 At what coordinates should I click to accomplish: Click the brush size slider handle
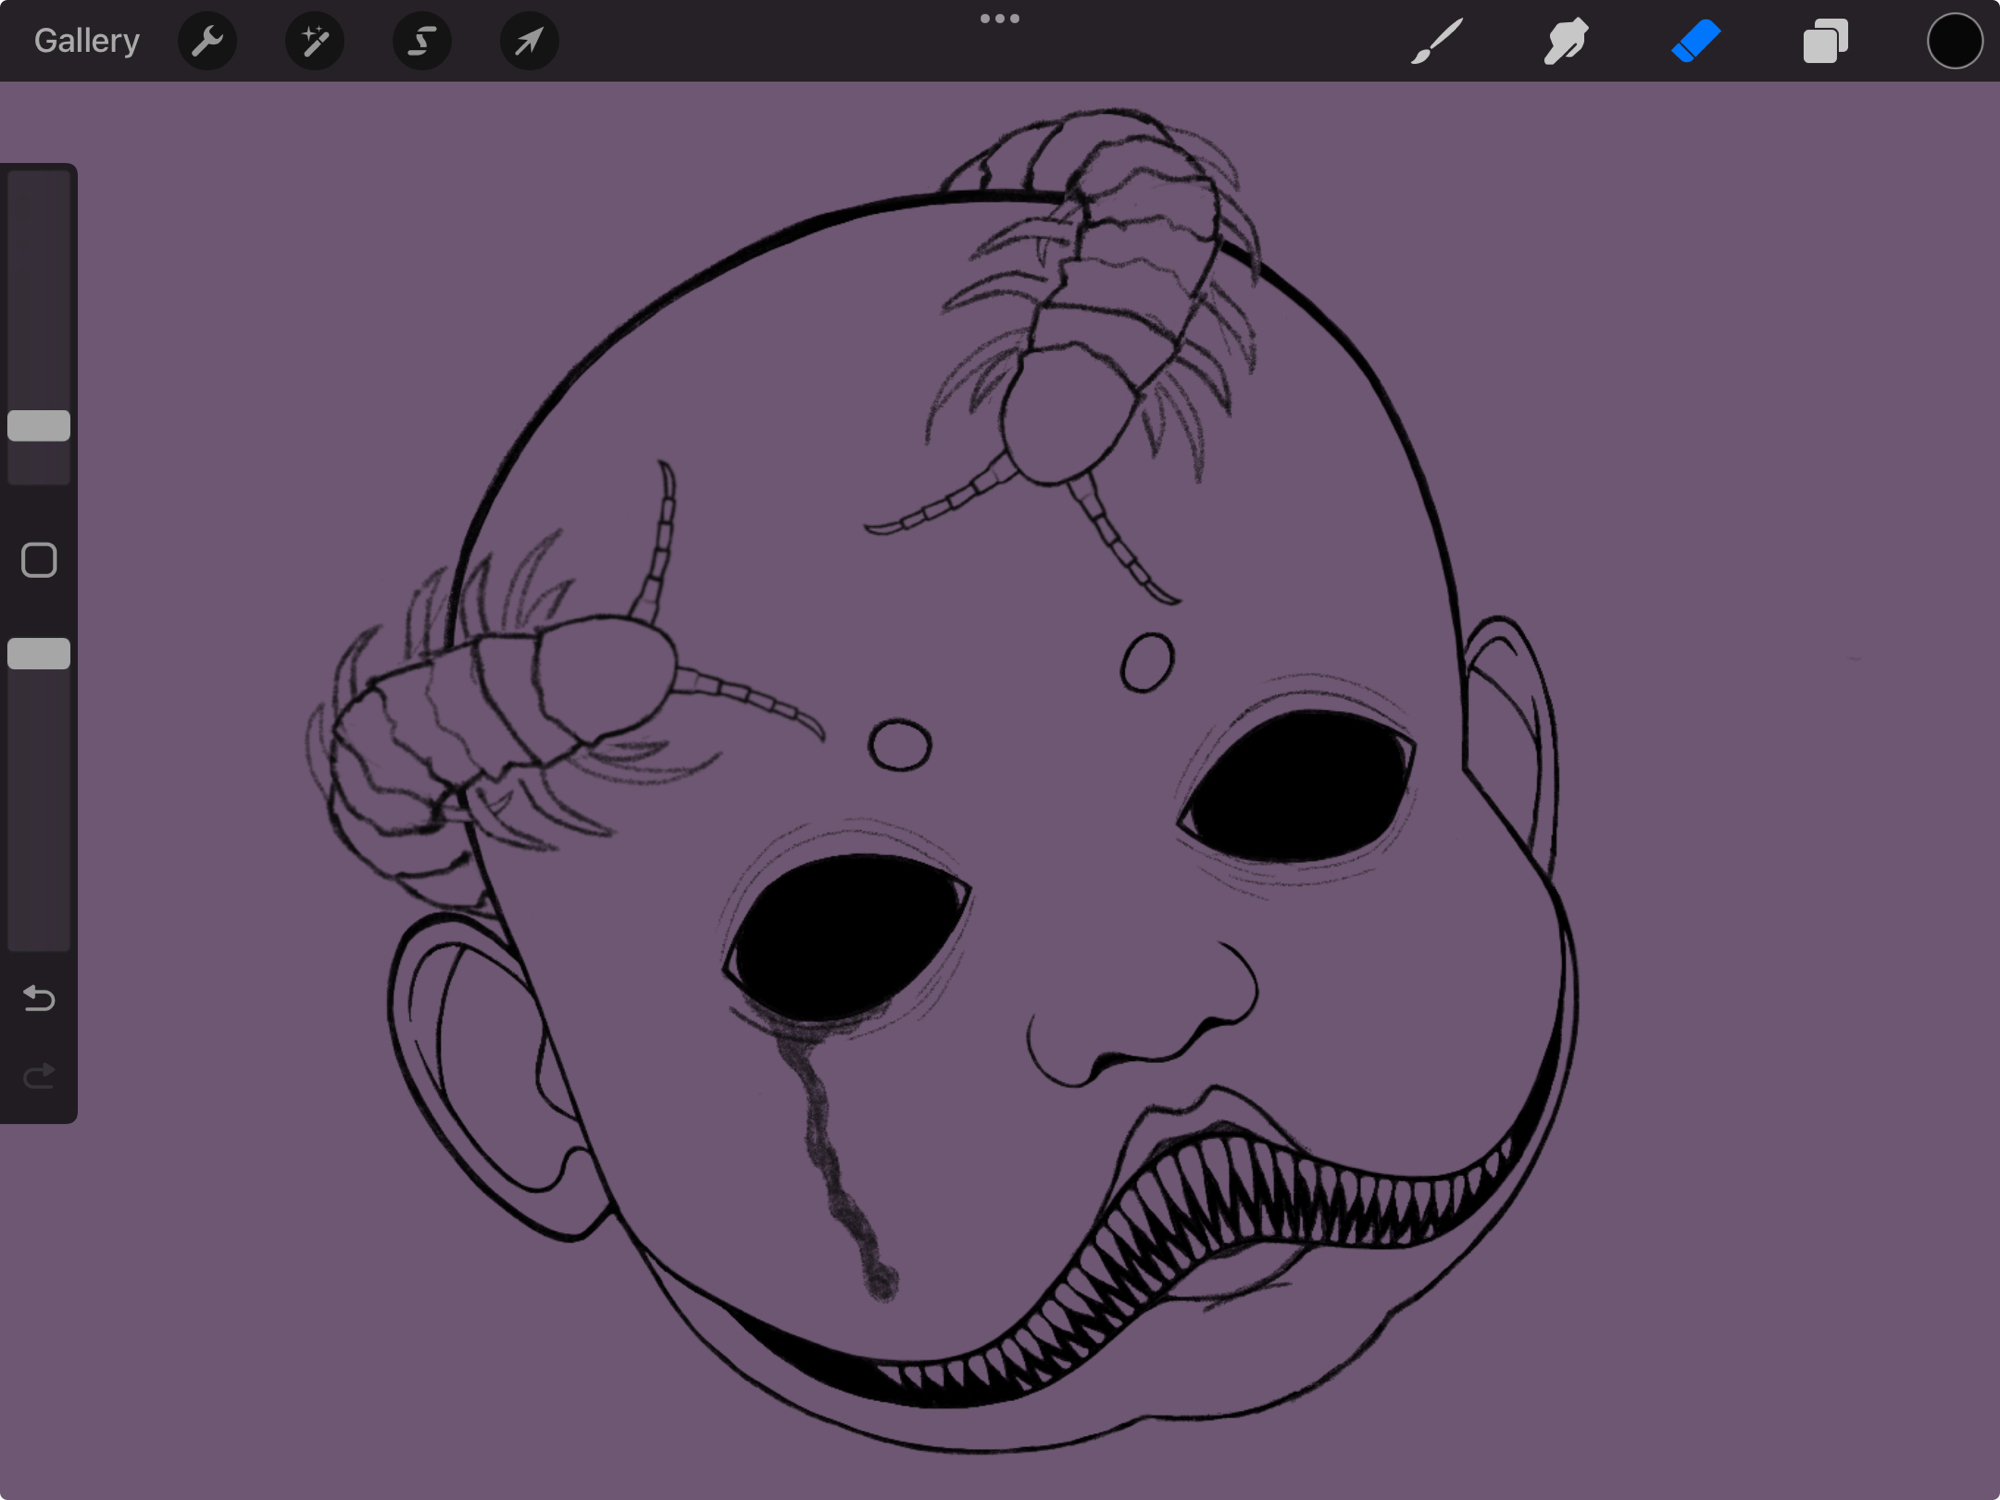(39, 426)
